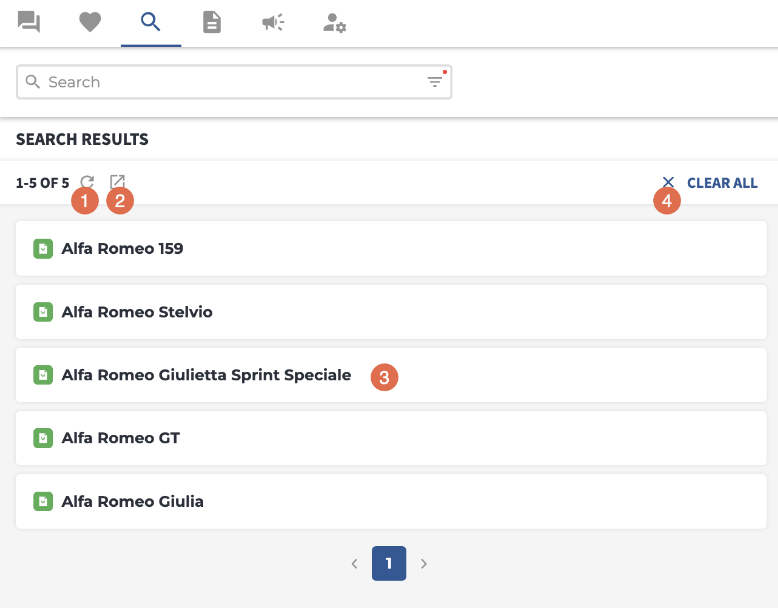Open the Alfa Romeo Stelvio result
778x608 pixels.
point(391,312)
